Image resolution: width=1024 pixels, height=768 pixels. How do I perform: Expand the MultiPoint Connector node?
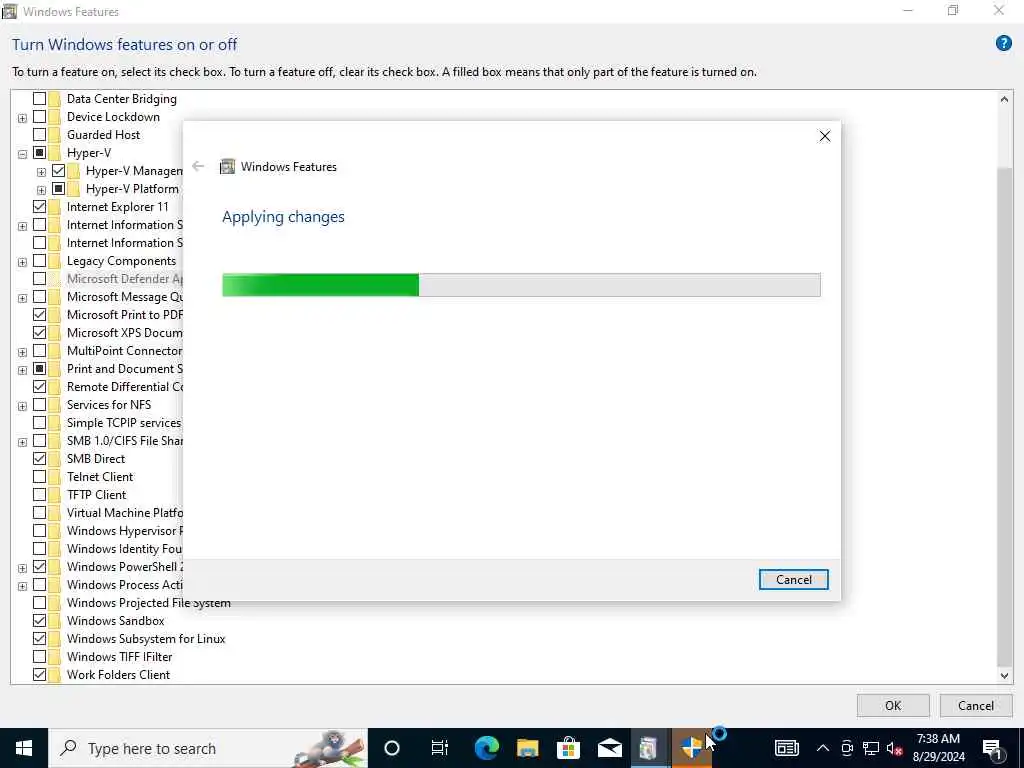pos(22,352)
